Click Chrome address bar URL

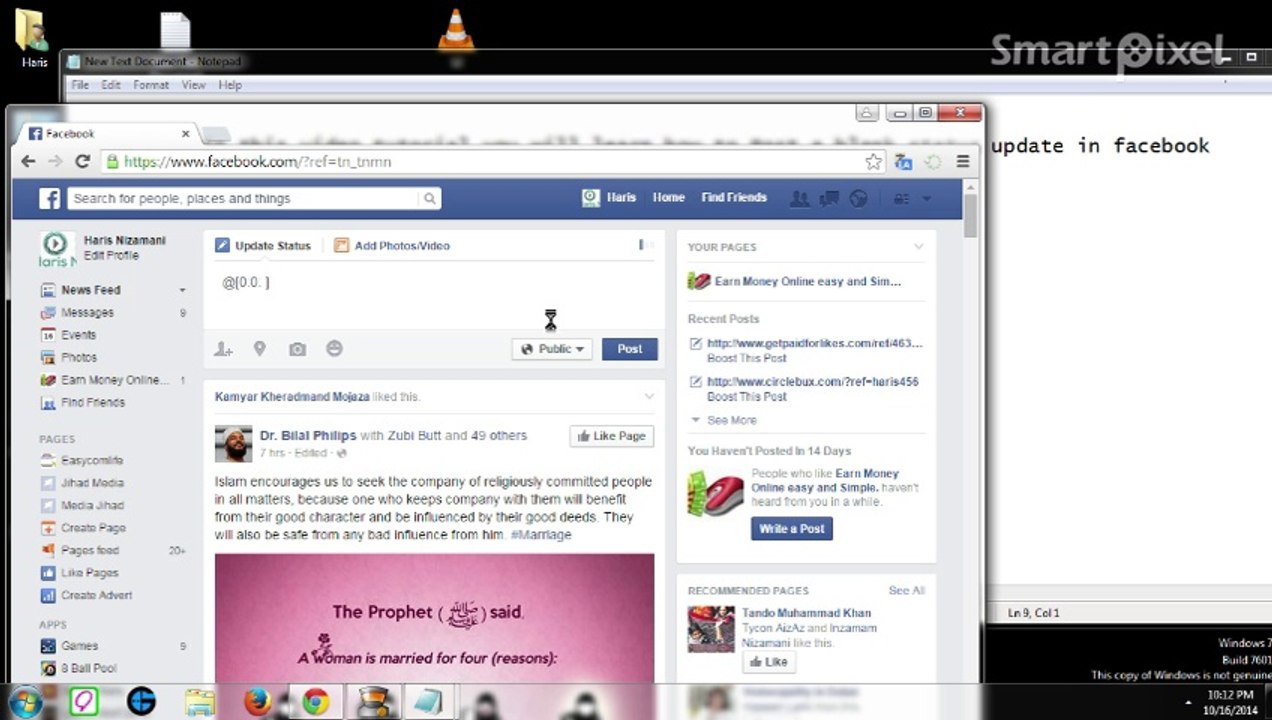[x=257, y=162]
